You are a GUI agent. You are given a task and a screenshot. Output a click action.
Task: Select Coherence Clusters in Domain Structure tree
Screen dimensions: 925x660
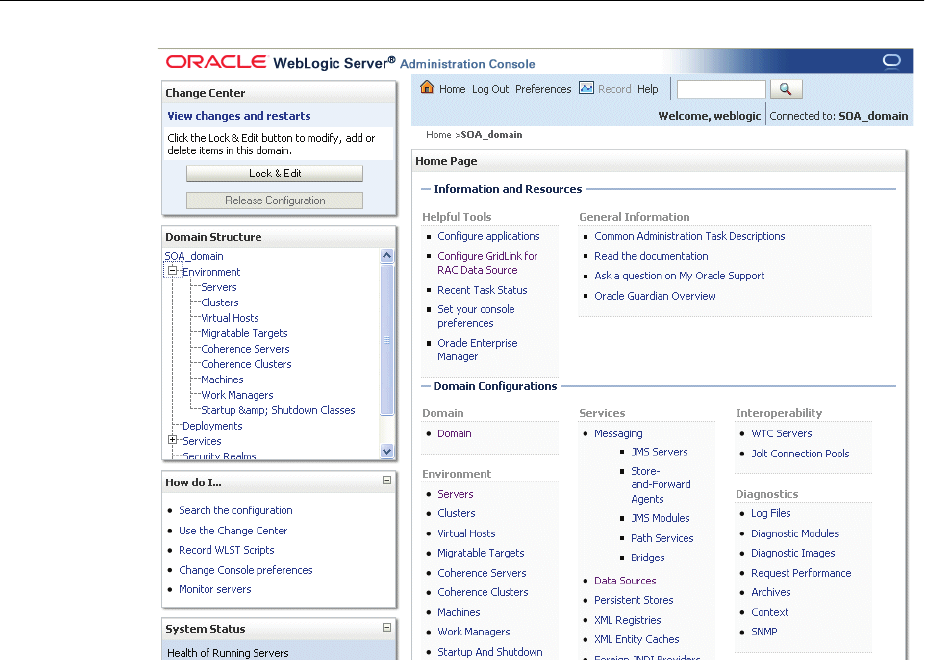pyautogui.click(x=246, y=365)
